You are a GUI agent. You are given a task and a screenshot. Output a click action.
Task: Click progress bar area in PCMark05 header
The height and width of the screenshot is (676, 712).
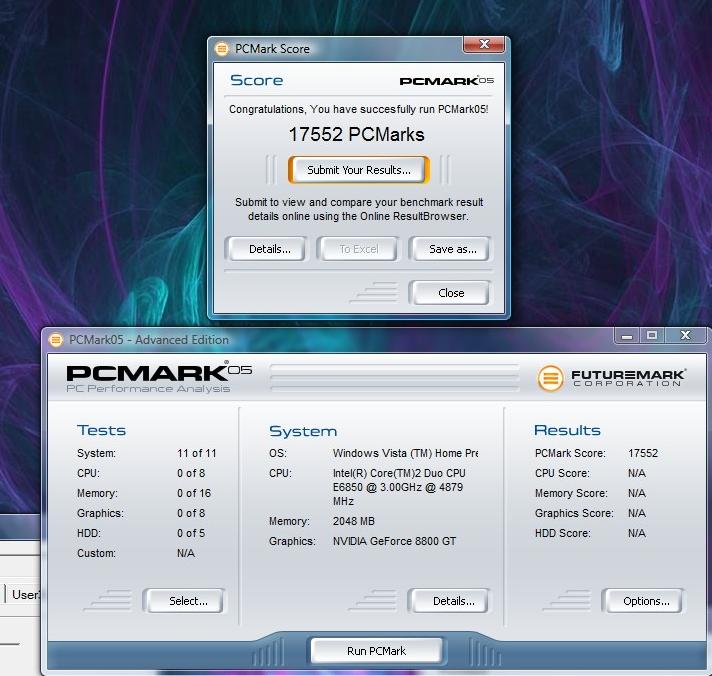394,378
